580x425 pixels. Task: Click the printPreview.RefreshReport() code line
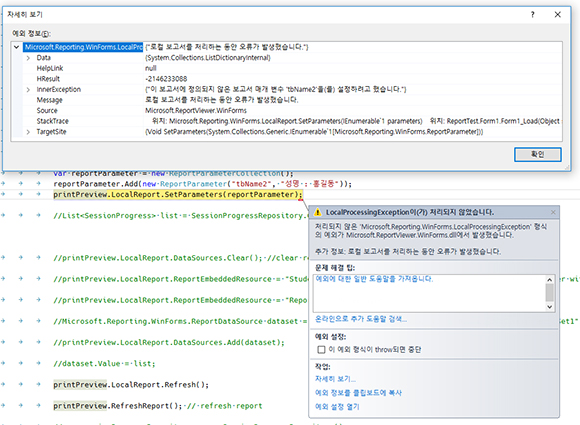(158, 406)
